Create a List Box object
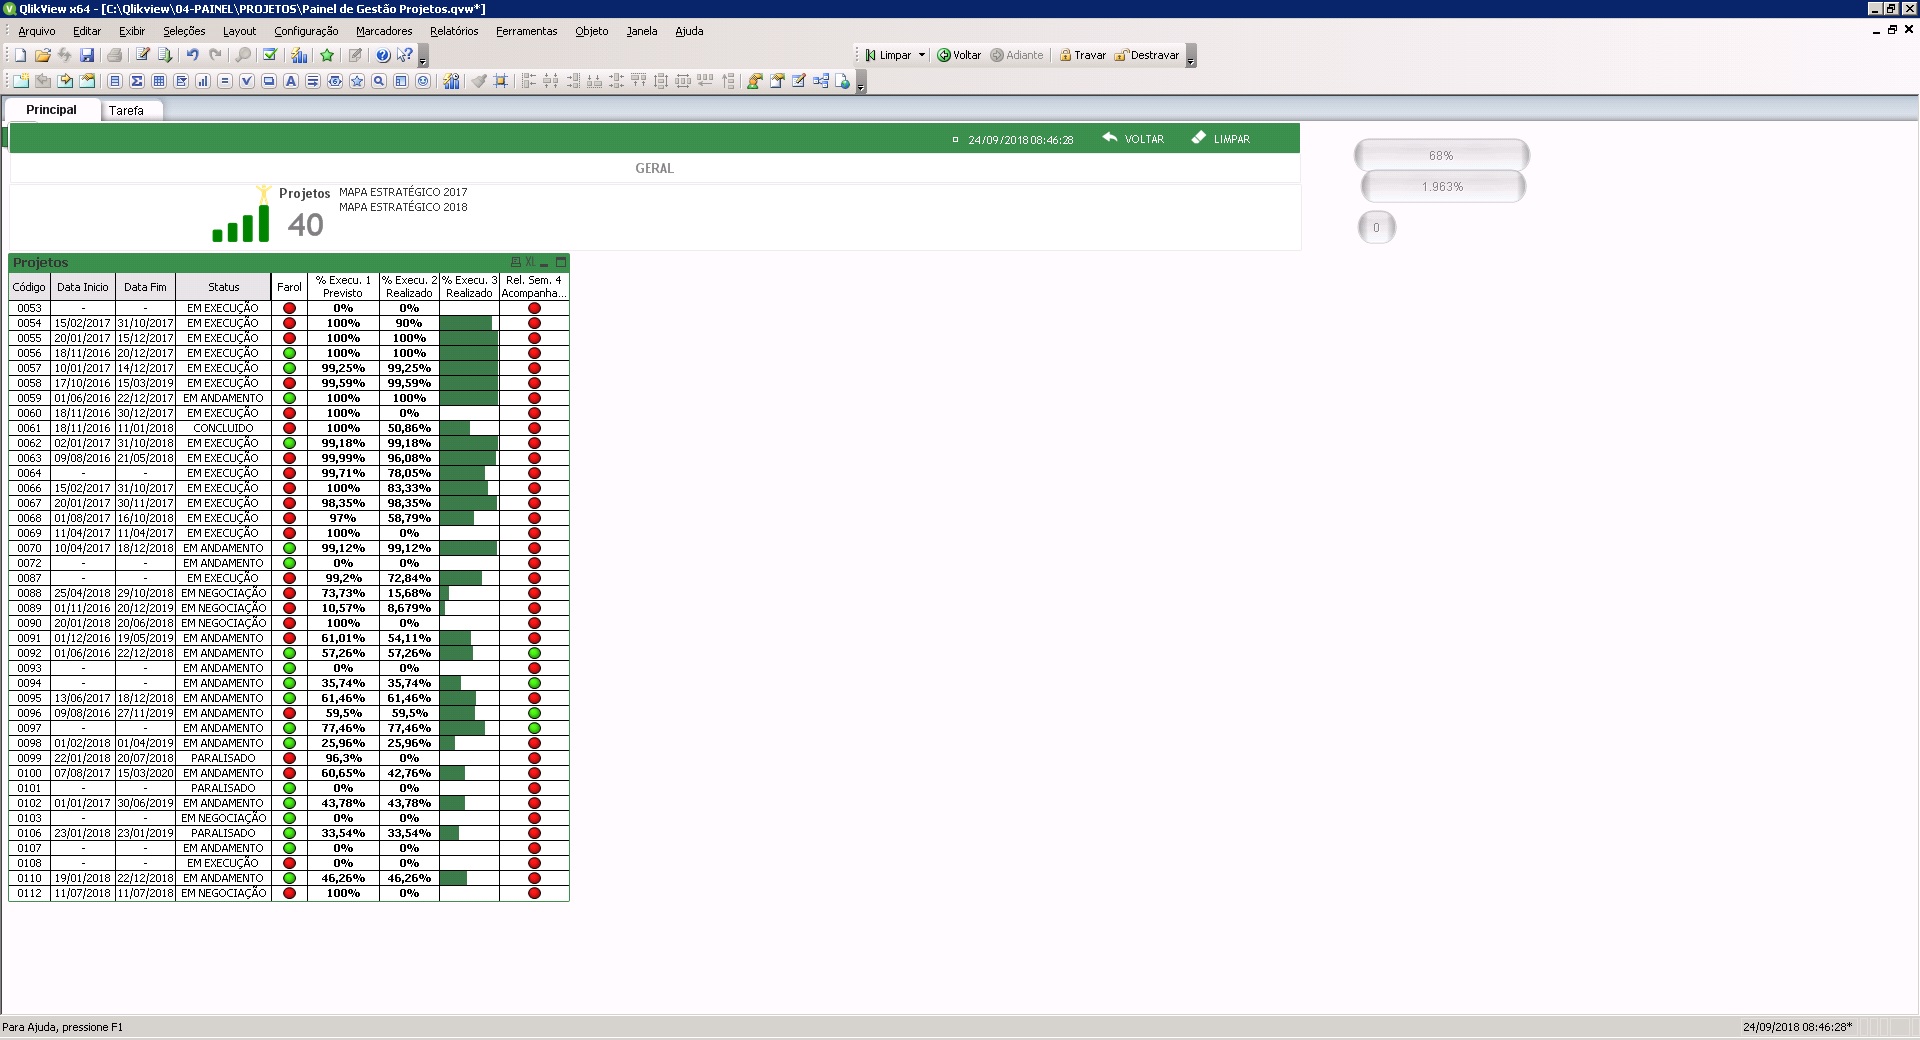Viewport: 1920px width, 1040px height. (115, 81)
